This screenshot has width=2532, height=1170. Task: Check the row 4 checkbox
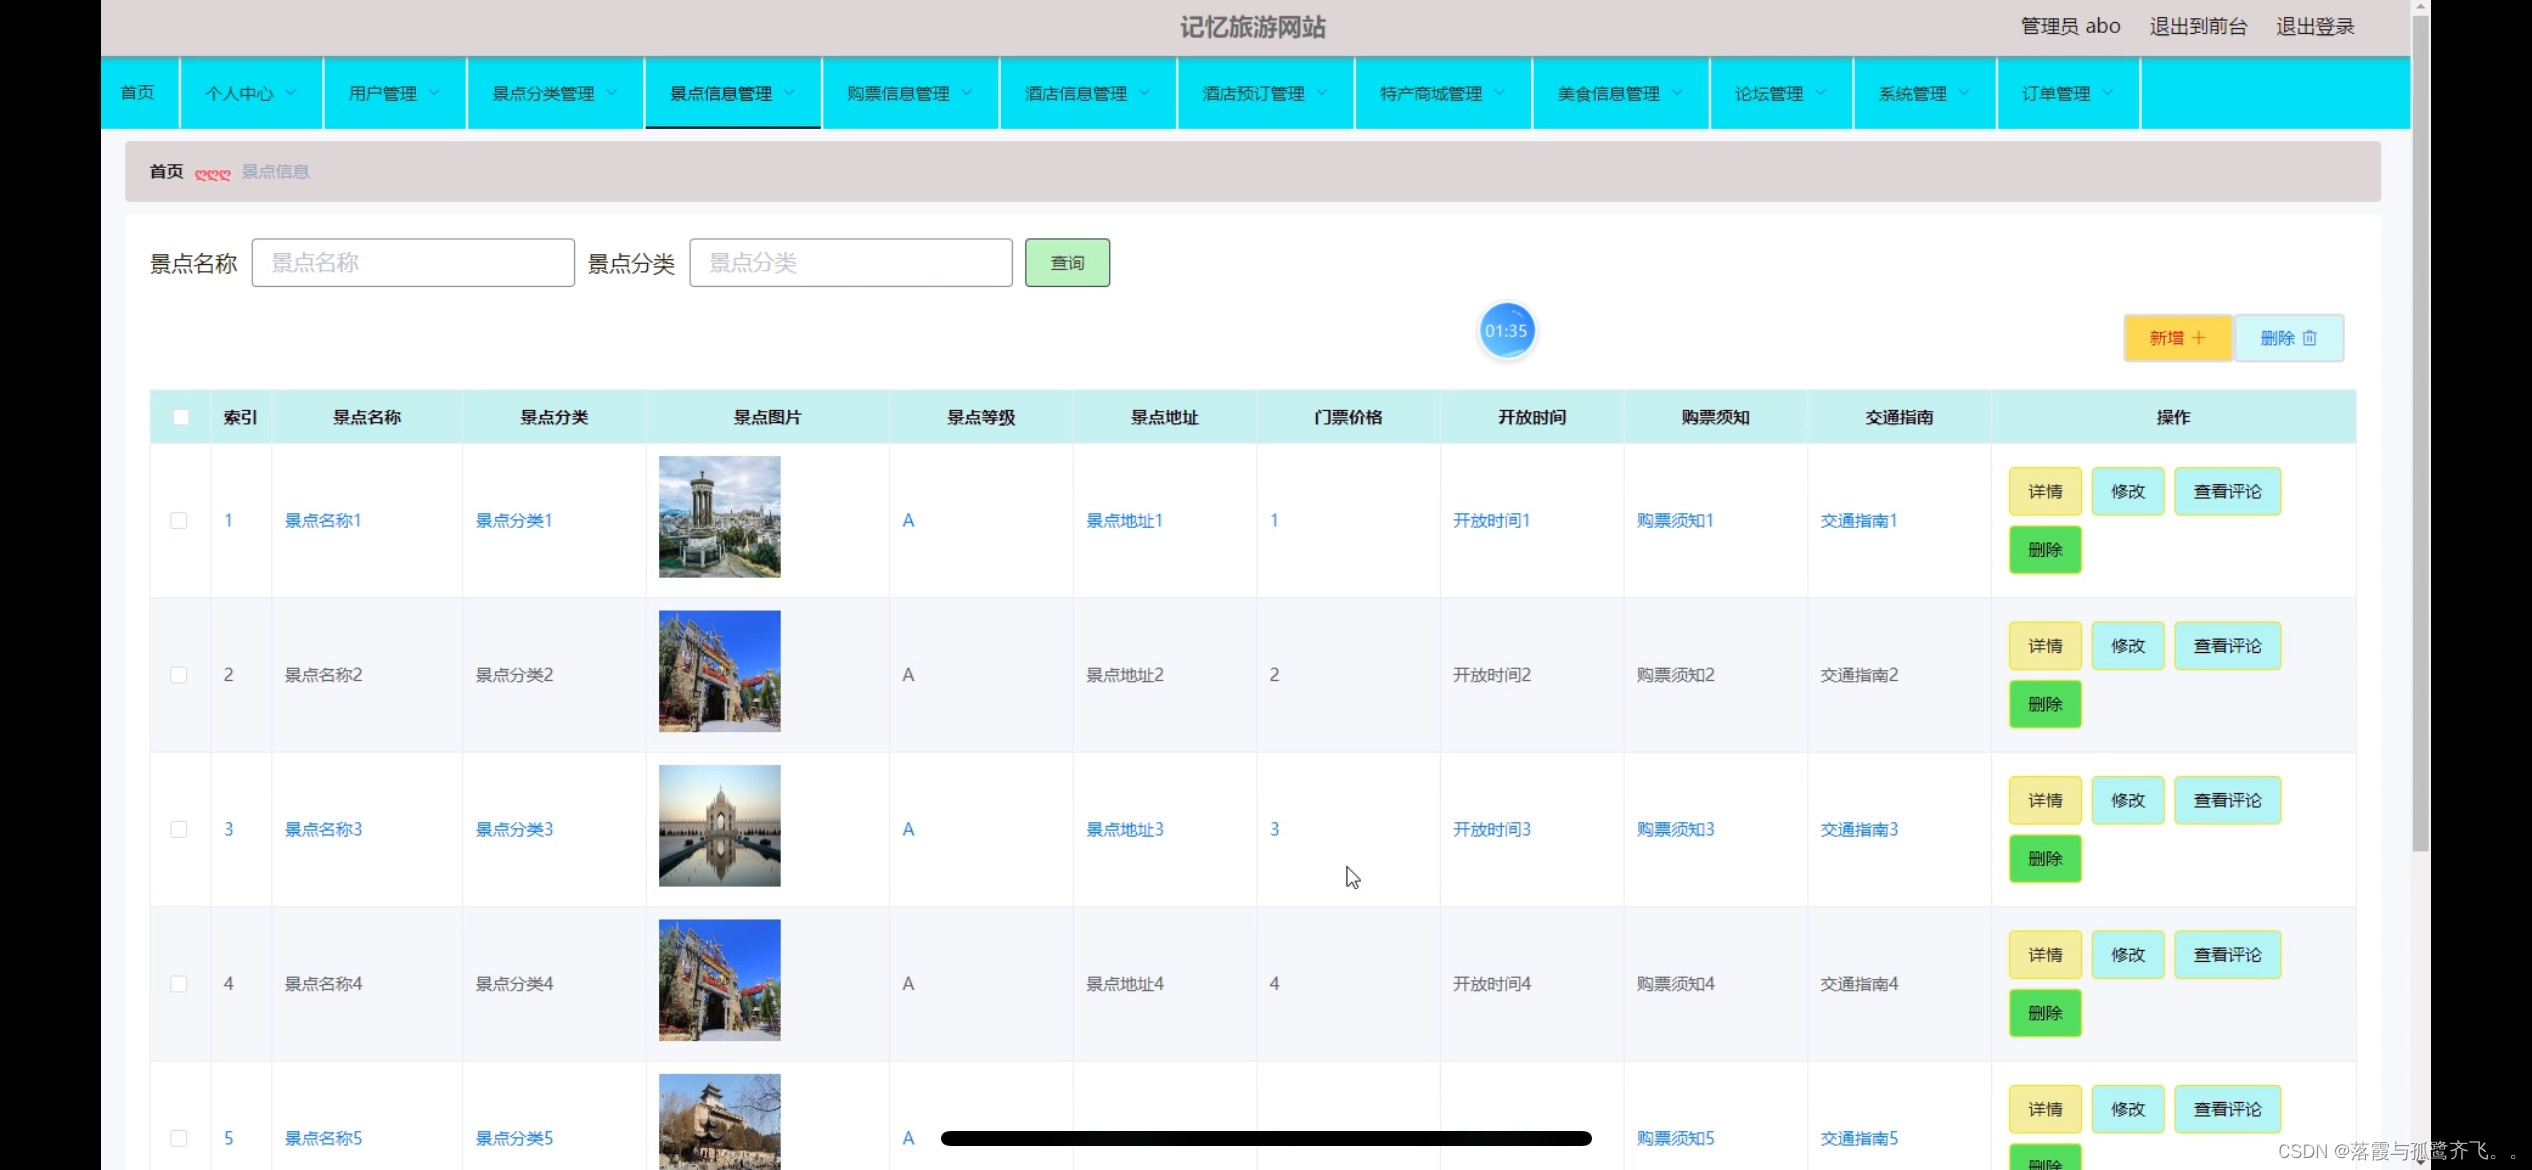tap(179, 984)
